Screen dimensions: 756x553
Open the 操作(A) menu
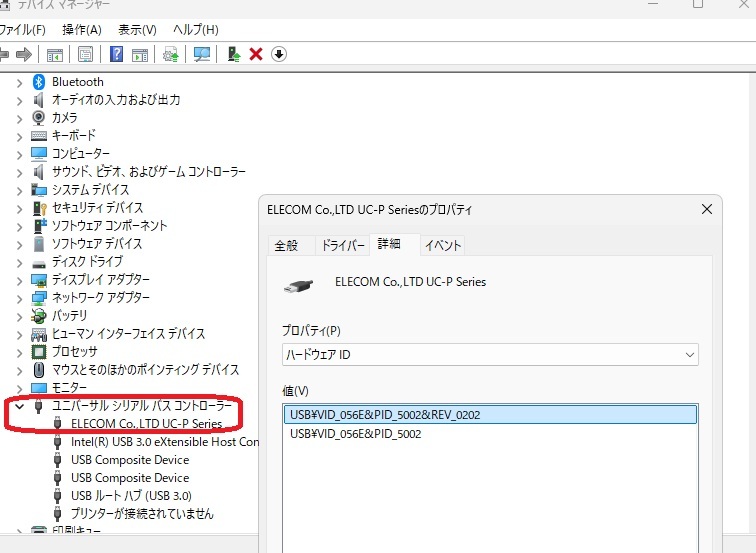click(81, 30)
